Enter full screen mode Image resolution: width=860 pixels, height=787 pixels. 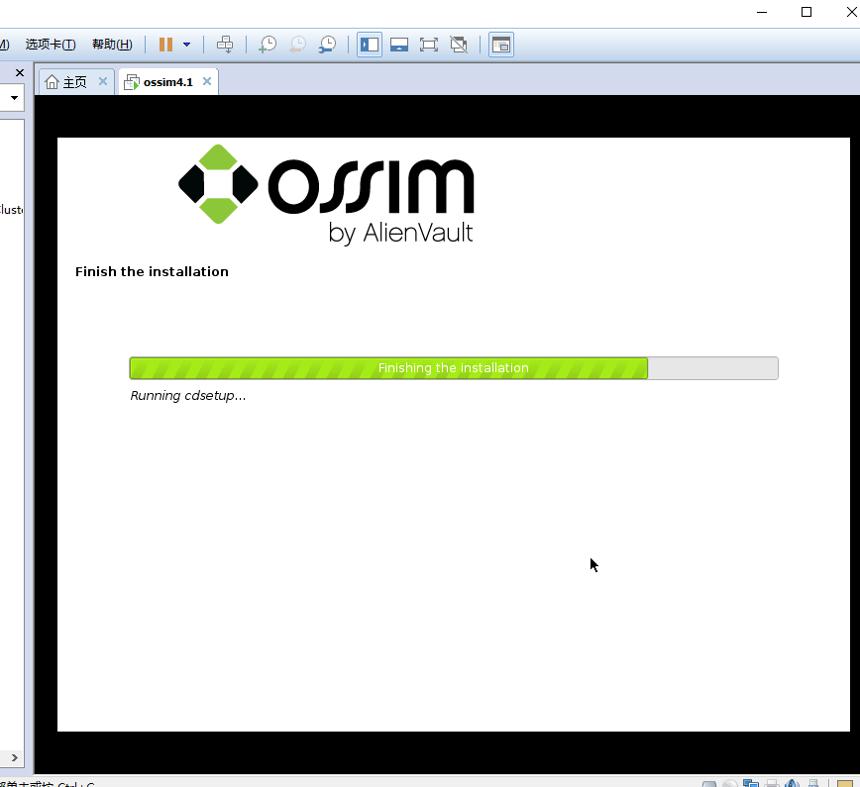click(429, 44)
